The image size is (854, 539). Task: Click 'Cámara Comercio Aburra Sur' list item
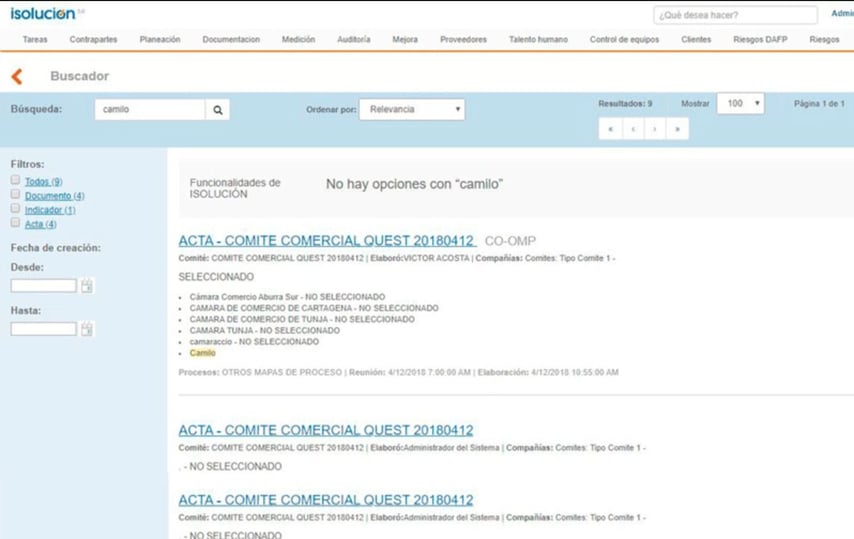(287, 297)
